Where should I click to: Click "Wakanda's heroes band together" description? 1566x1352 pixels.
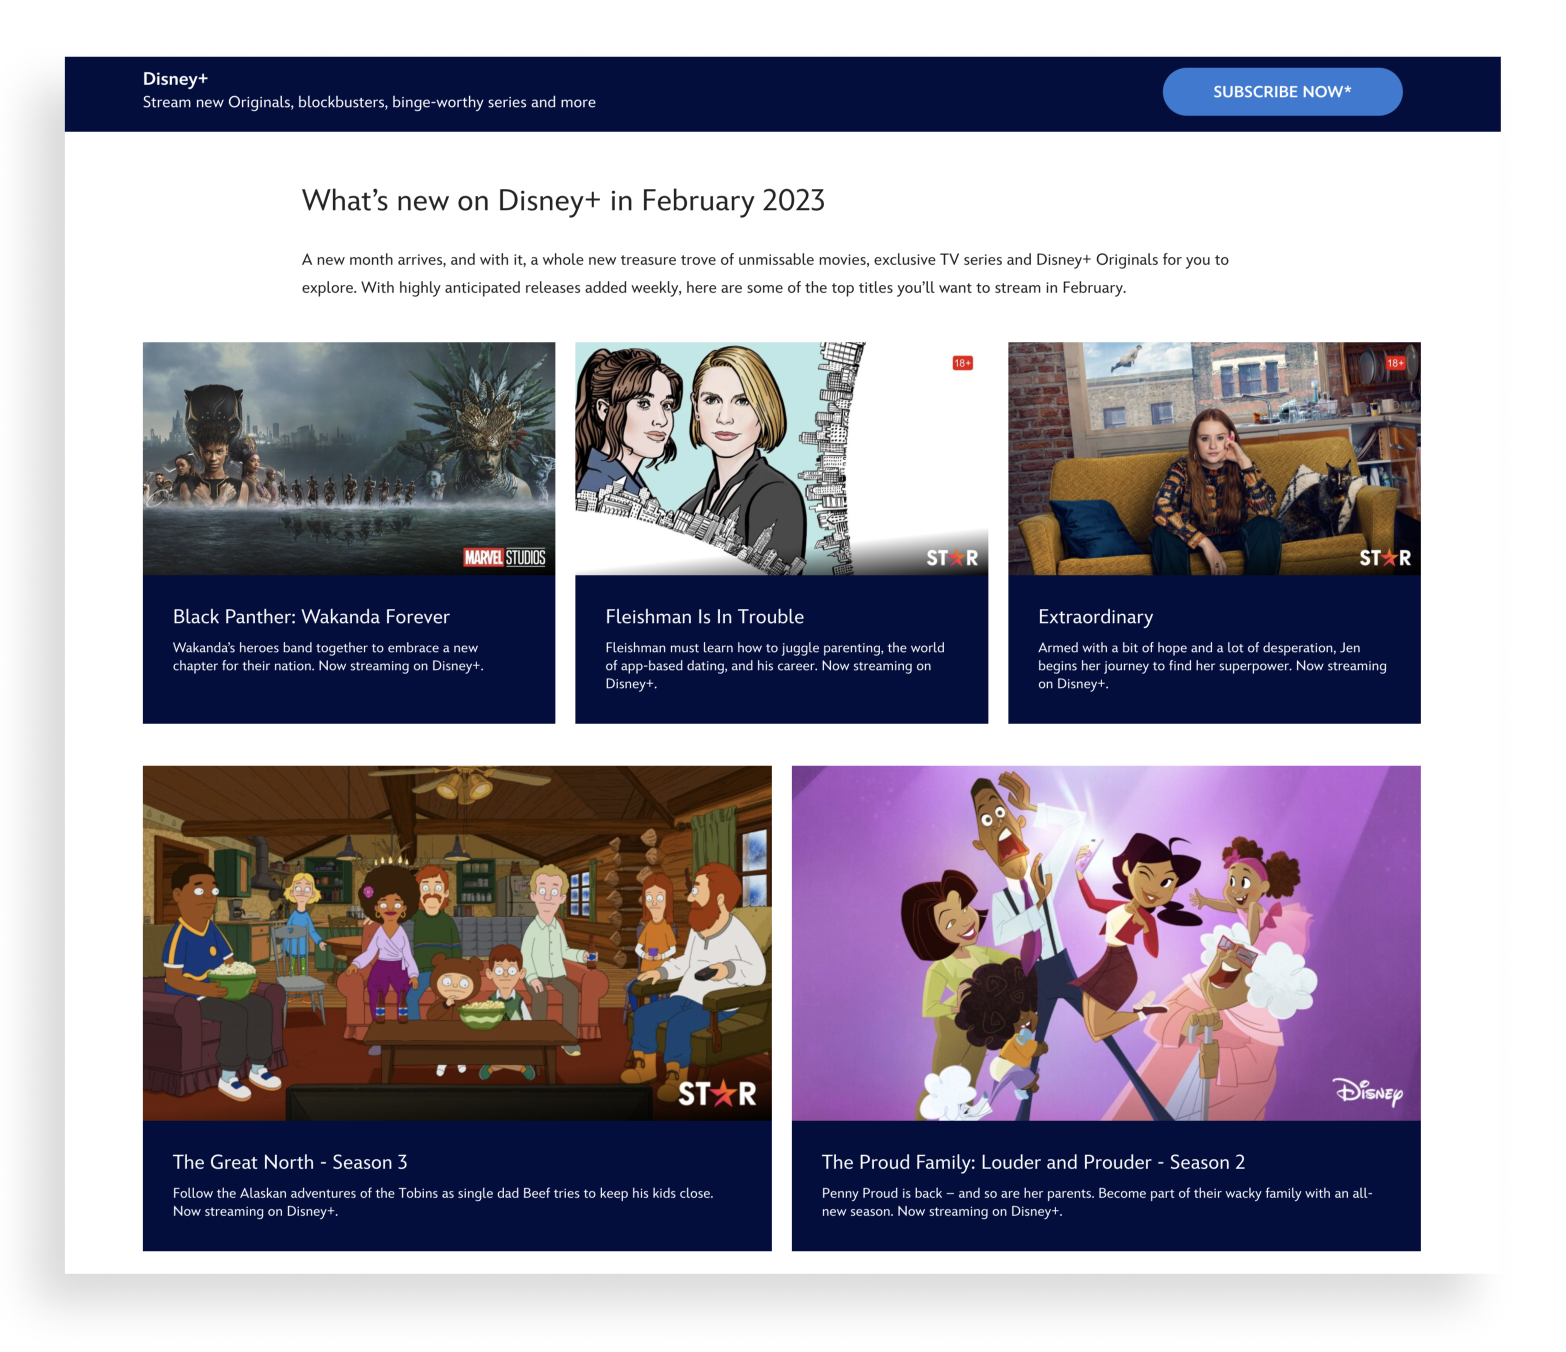(328, 657)
